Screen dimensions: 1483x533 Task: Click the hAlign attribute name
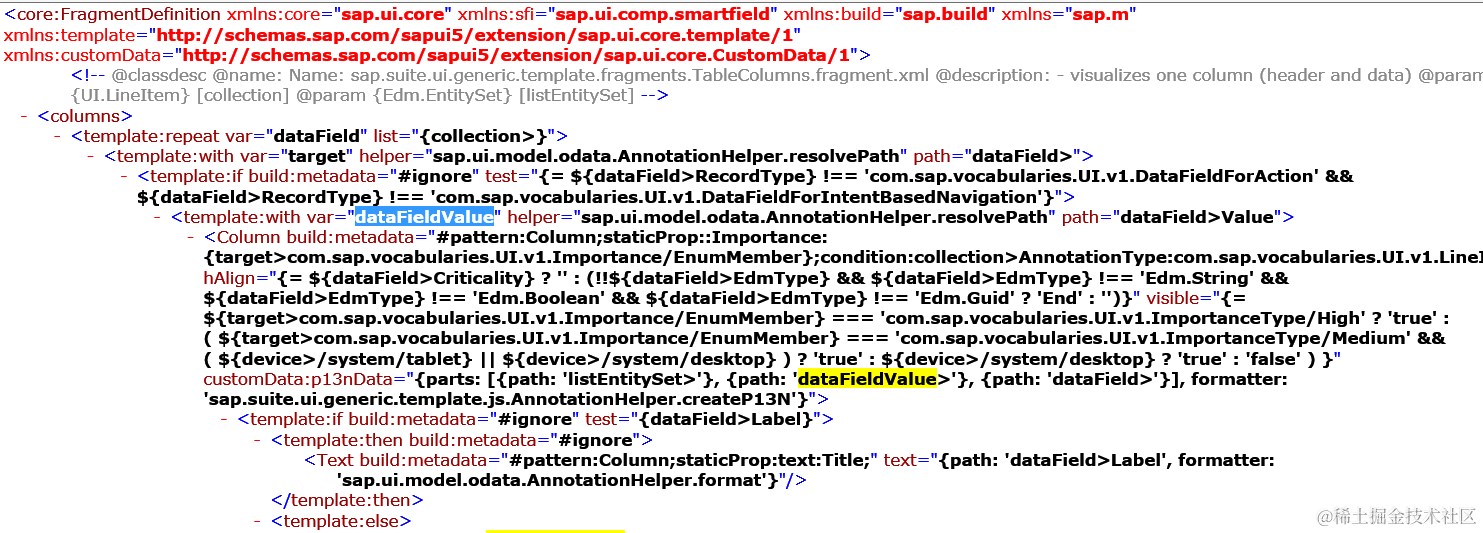[x=232, y=278]
